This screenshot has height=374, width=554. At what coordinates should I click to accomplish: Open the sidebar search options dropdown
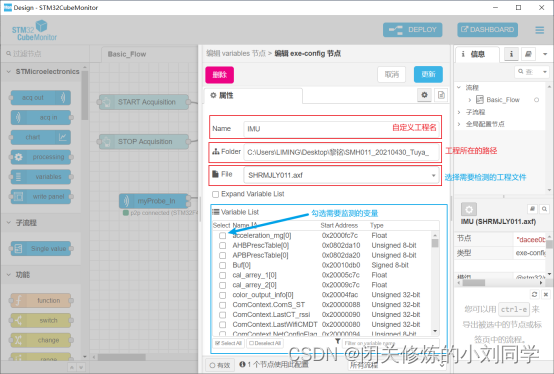pos(545,72)
